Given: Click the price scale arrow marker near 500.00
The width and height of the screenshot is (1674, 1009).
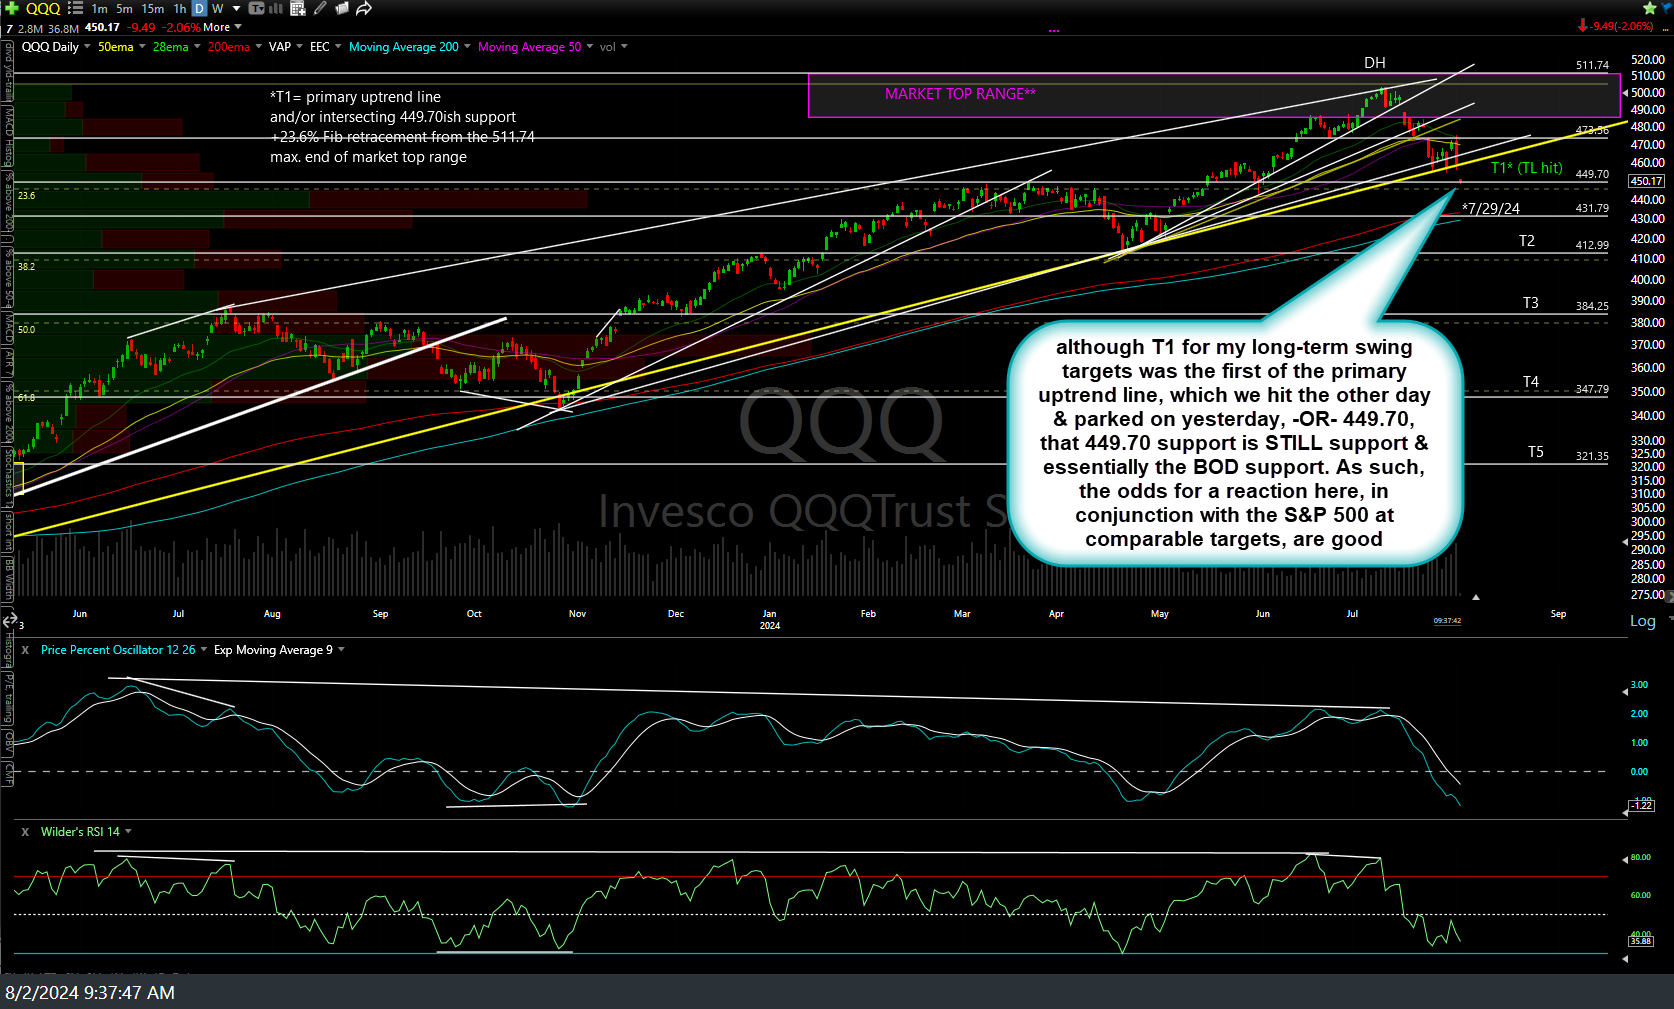Looking at the screenshot, I should click(x=1624, y=92).
